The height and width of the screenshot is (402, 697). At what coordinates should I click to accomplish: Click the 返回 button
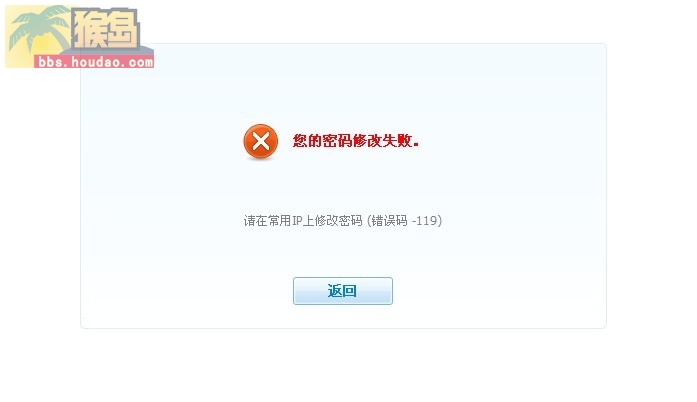(x=343, y=291)
